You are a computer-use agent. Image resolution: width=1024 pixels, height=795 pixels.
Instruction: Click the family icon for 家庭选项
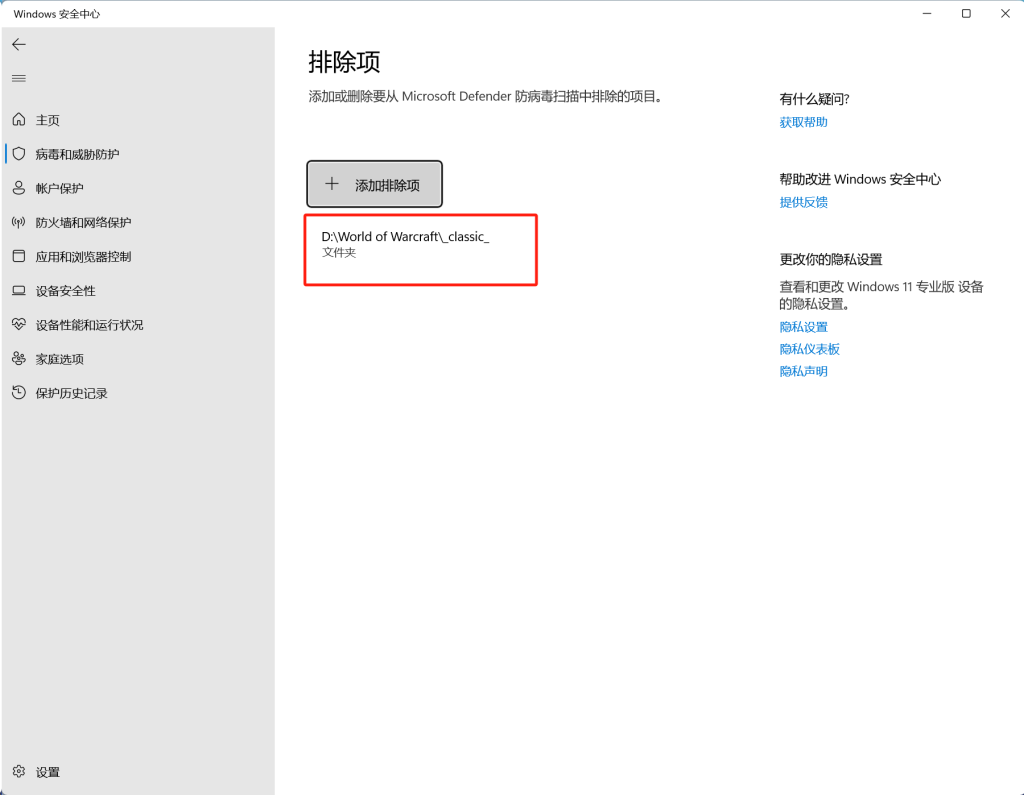coord(19,359)
